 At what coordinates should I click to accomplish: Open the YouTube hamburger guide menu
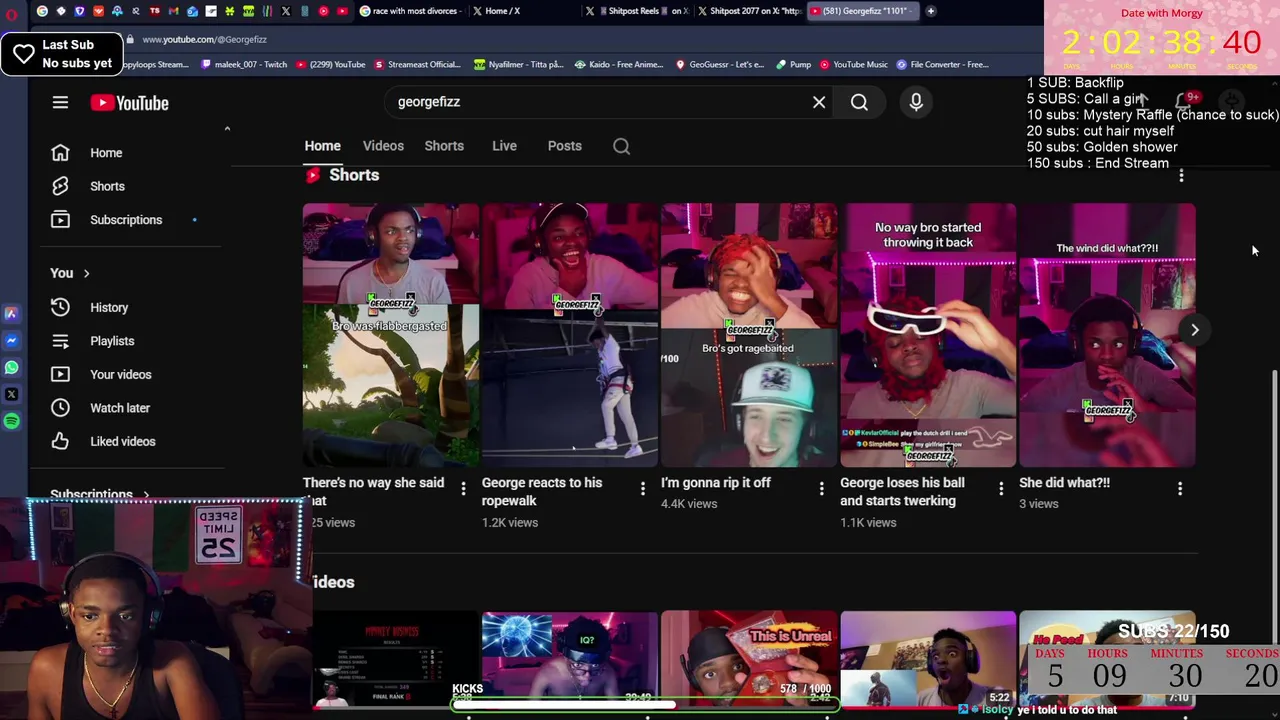click(60, 102)
